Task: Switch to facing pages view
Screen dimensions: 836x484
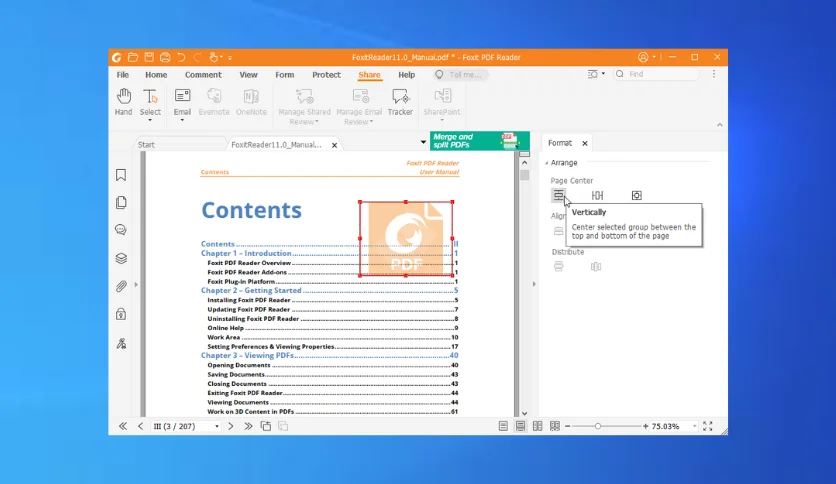Action: click(537, 426)
